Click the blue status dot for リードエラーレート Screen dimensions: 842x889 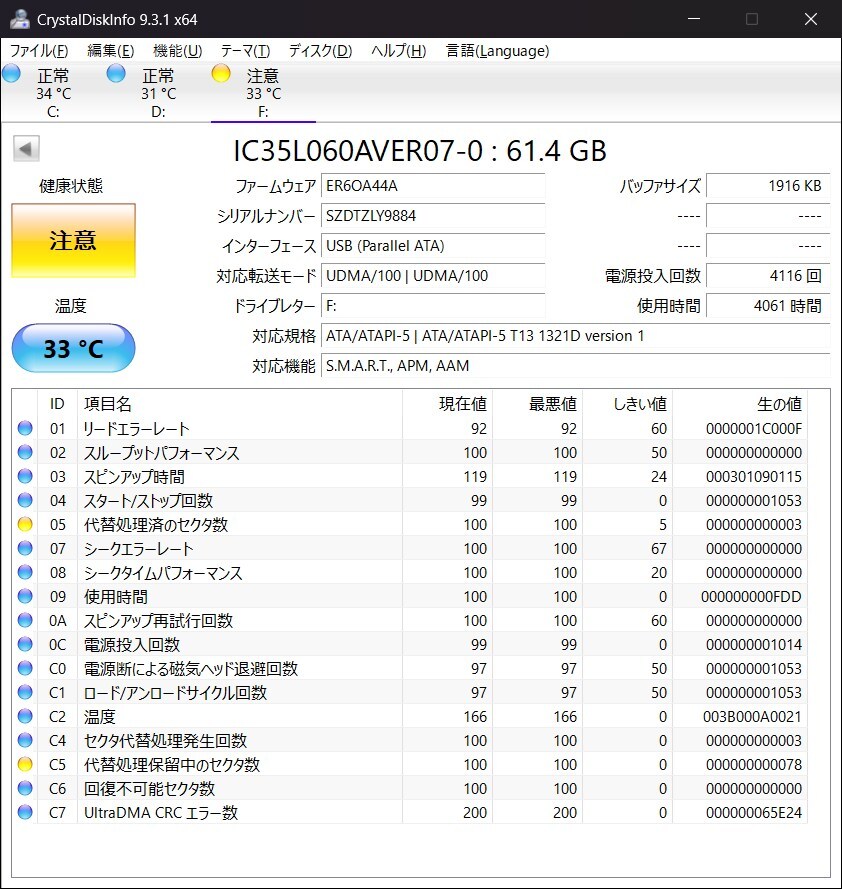24,428
